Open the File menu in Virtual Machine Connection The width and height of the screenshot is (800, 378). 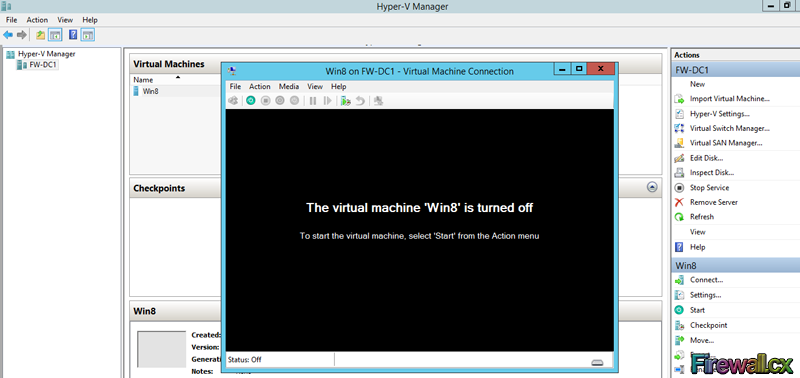click(235, 87)
